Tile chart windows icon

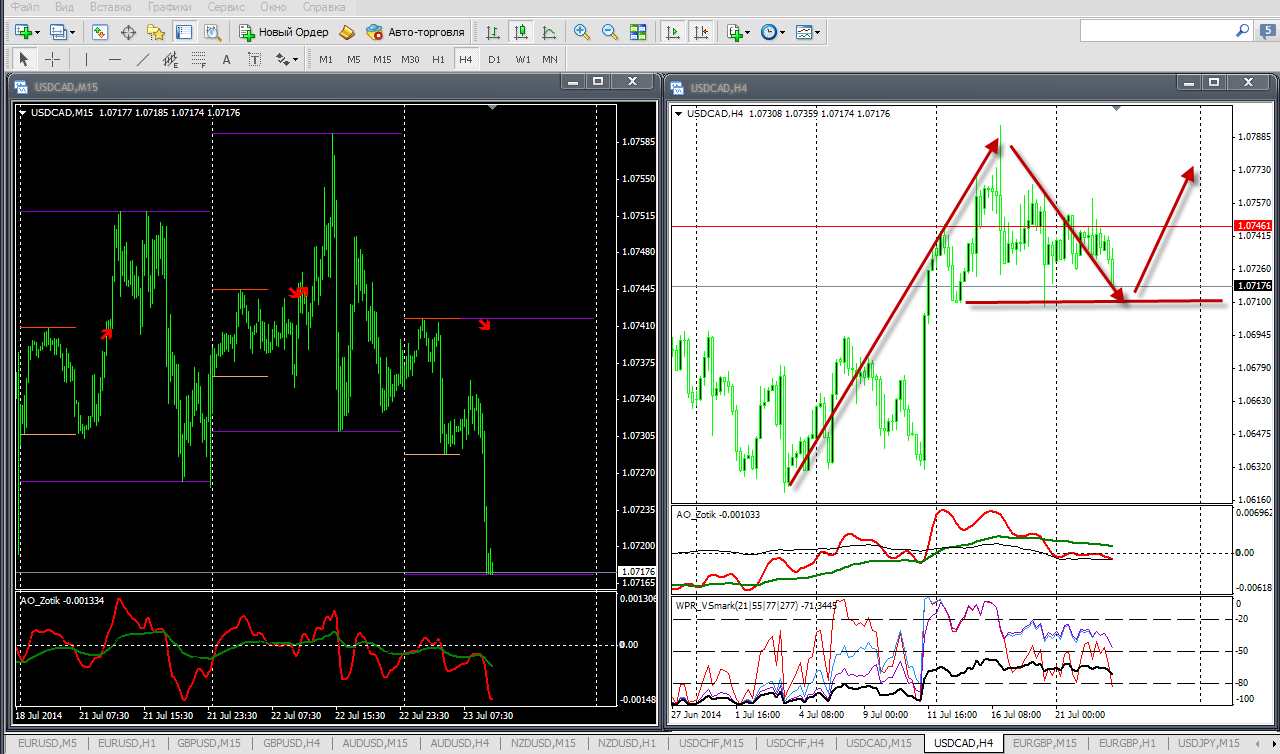click(639, 32)
